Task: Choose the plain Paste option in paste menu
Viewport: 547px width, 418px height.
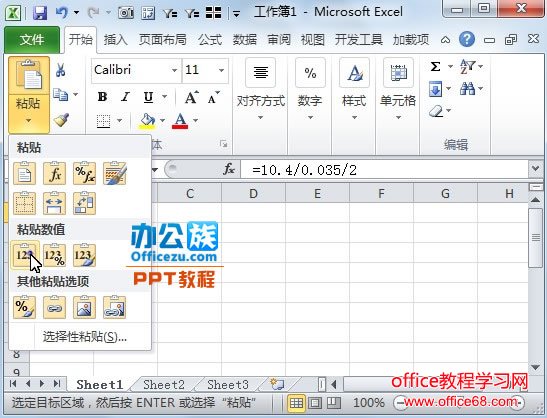Action: pyautogui.click(x=24, y=173)
